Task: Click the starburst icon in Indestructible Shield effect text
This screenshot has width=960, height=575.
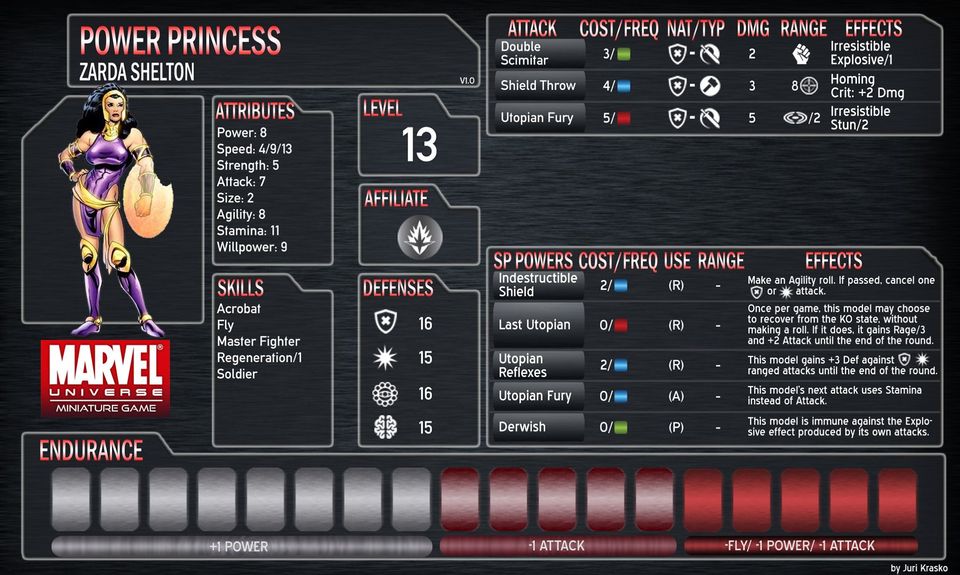Action: pyautogui.click(x=786, y=292)
